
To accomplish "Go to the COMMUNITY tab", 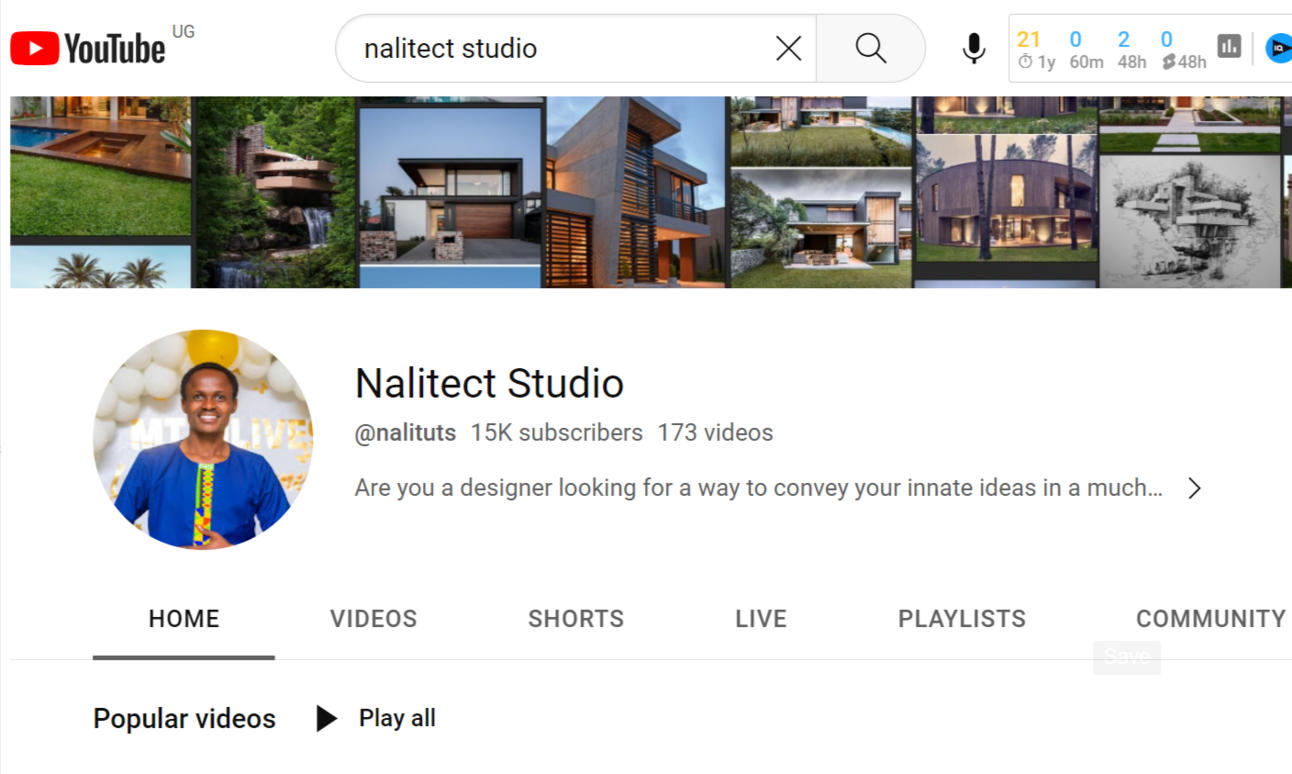I will pos(1210,618).
